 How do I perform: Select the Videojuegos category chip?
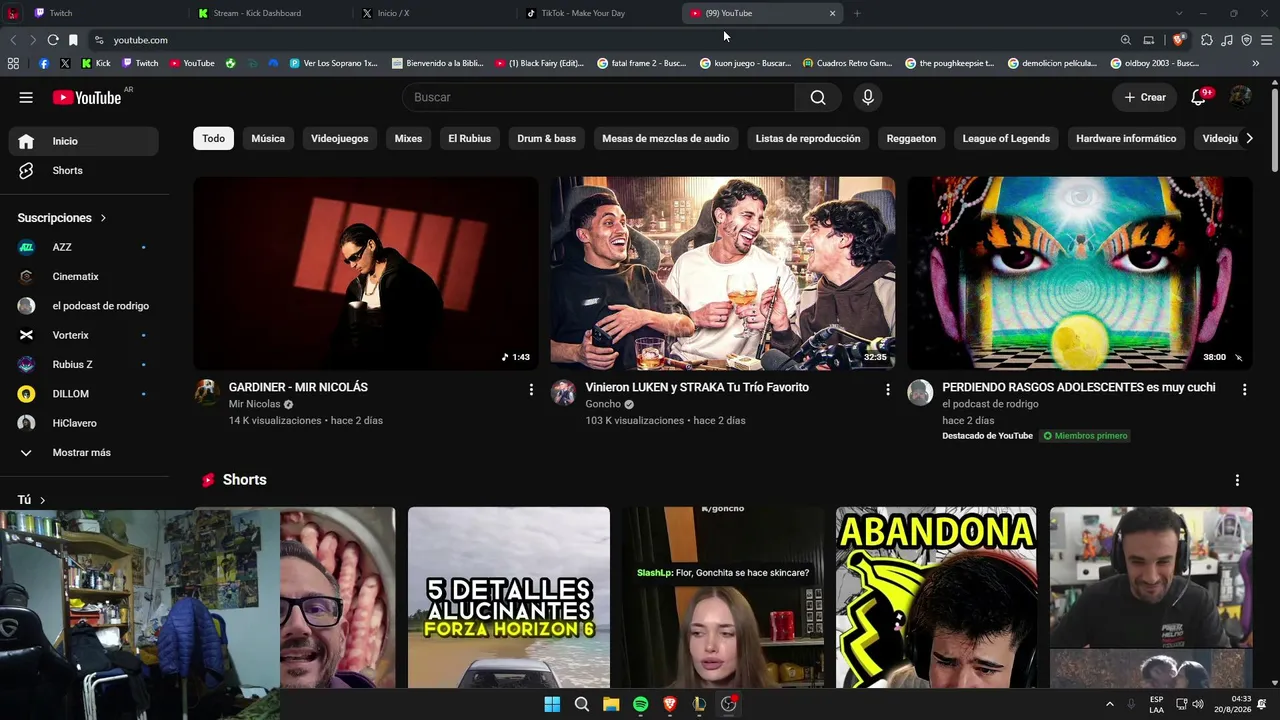pos(340,139)
